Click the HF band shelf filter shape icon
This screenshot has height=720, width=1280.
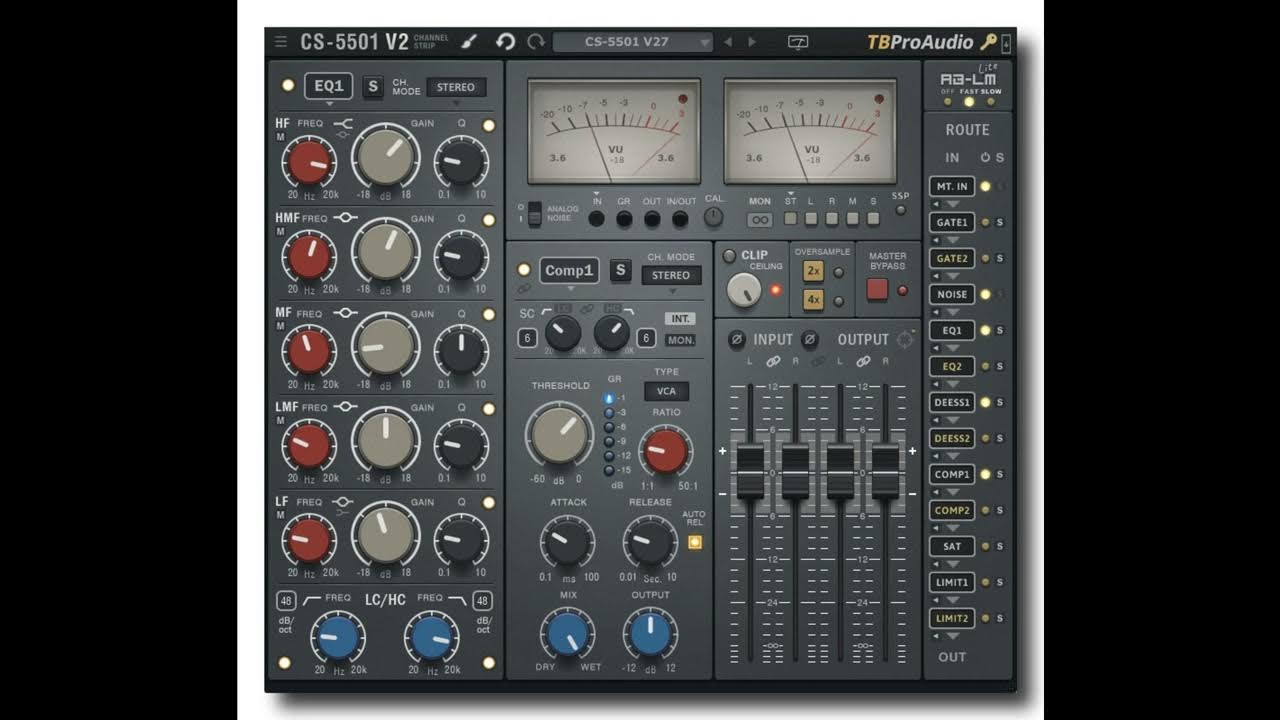344,125
